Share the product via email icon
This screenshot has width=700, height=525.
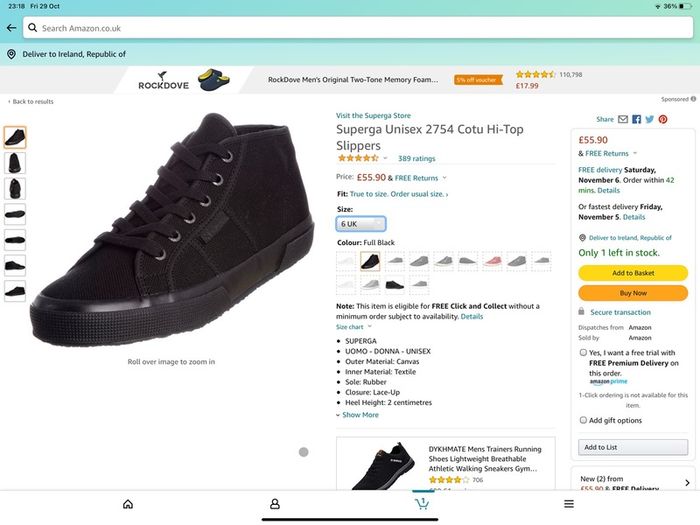(623, 119)
